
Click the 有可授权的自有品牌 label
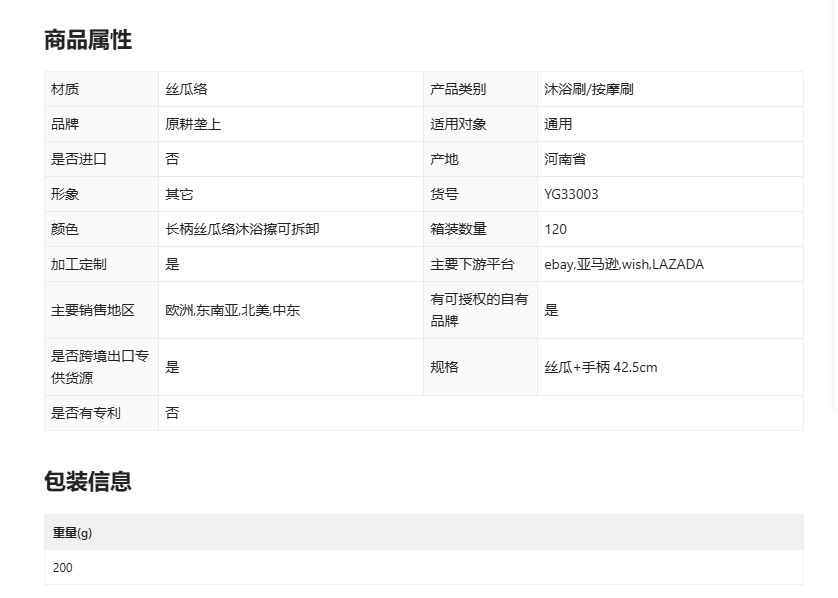click(479, 310)
